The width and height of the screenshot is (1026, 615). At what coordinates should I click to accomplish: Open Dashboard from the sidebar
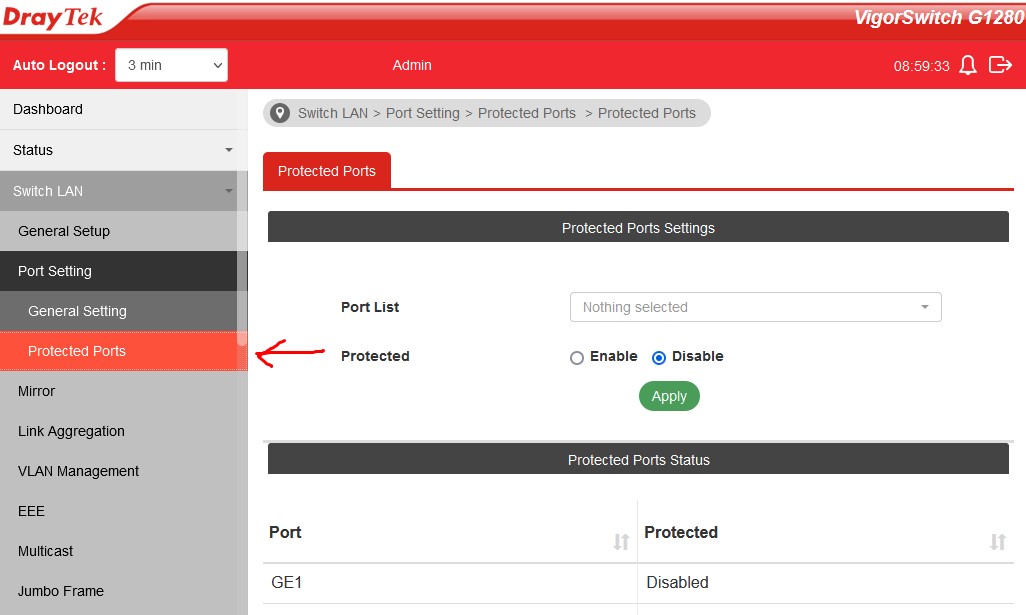tap(48, 109)
